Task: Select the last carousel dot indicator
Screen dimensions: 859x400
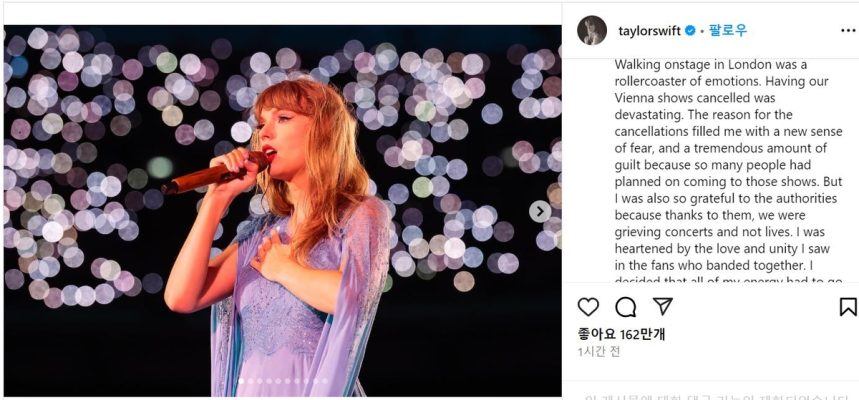Action: pos(325,381)
